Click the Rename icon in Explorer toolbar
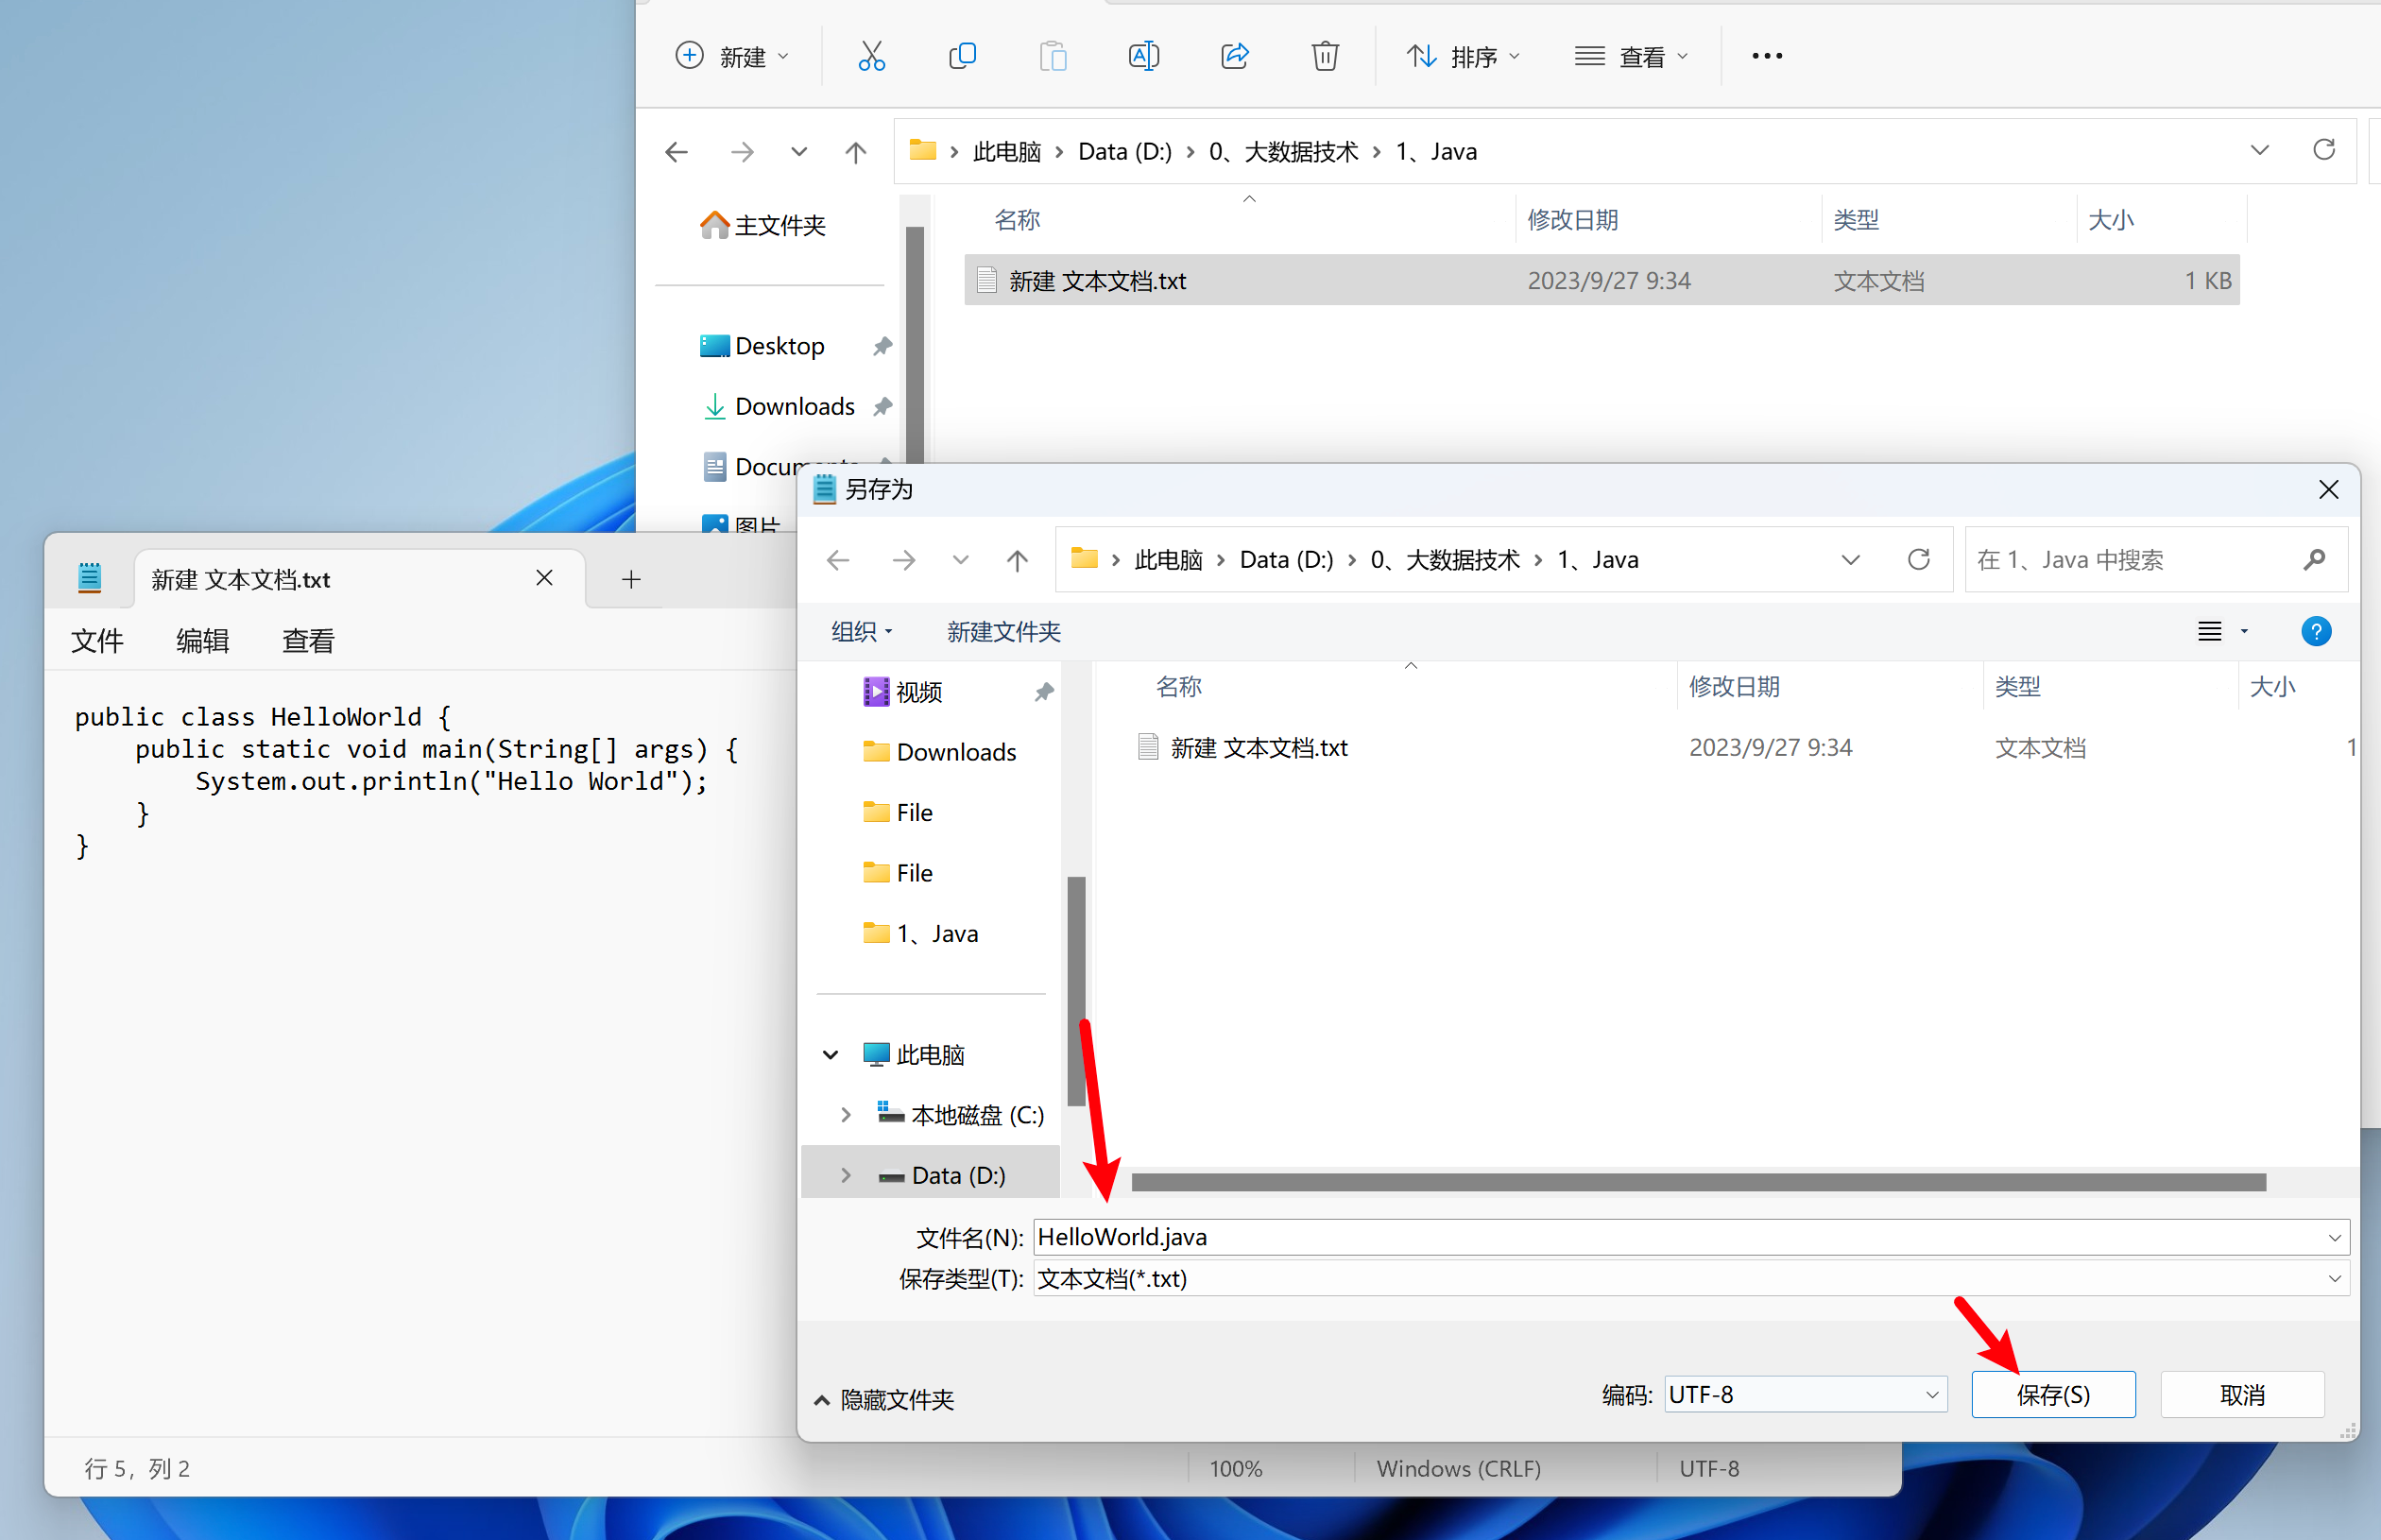The height and width of the screenshot is (1540, 2381). click(x=1143, y=56)
